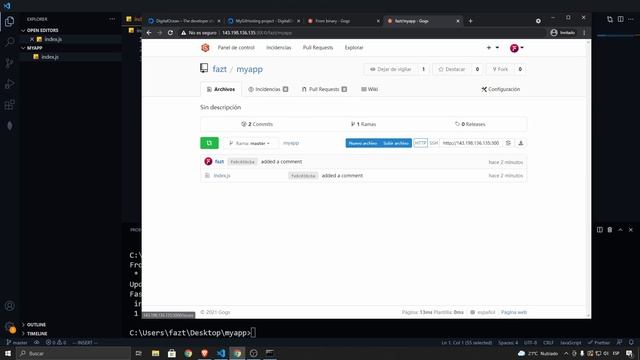View the 2 Commits link
The width and height of the screenshot is (640, 360).
point(257,124)
